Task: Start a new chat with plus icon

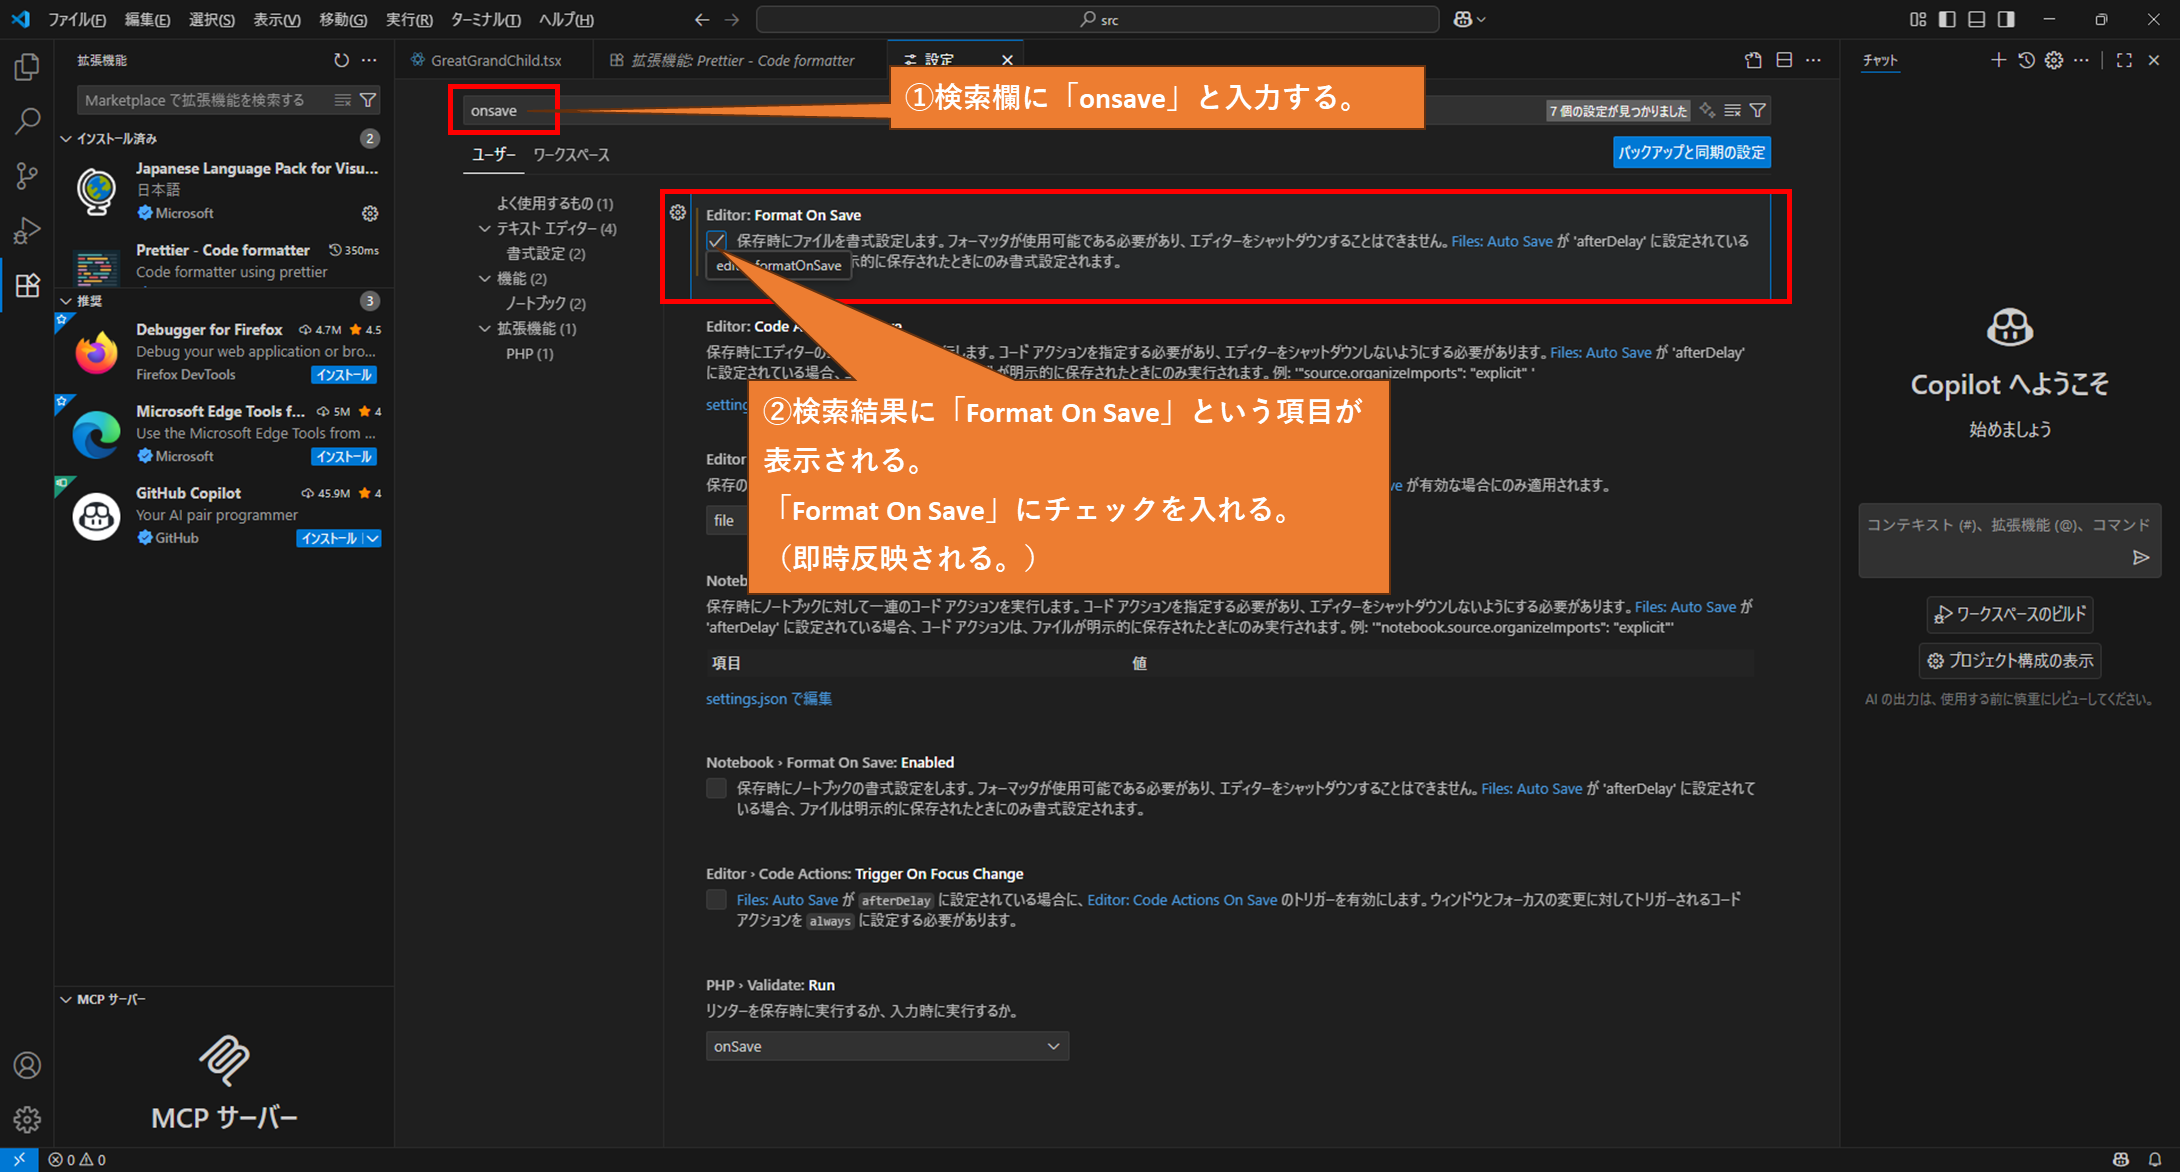Action: (x=1998, y=60)
